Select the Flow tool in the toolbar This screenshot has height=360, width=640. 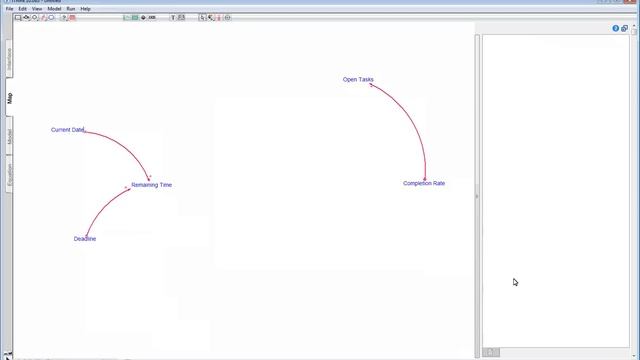pos(27,18)
